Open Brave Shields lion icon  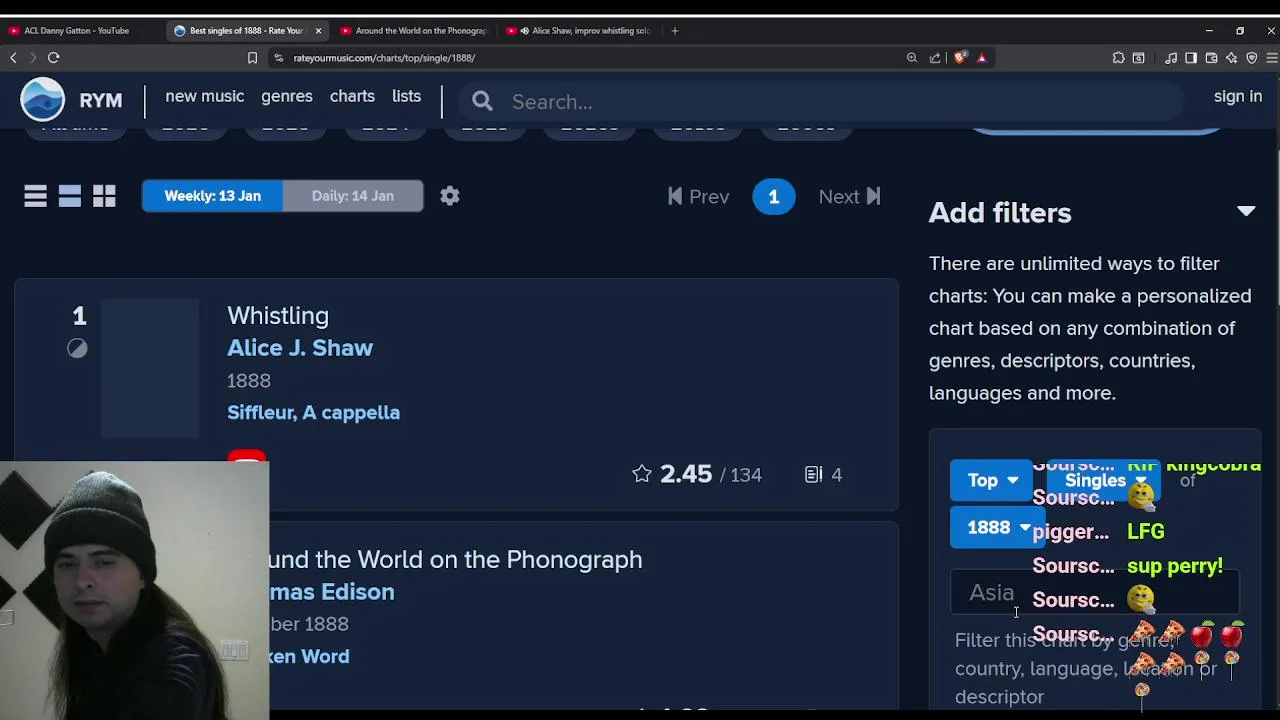coord(960,58)
